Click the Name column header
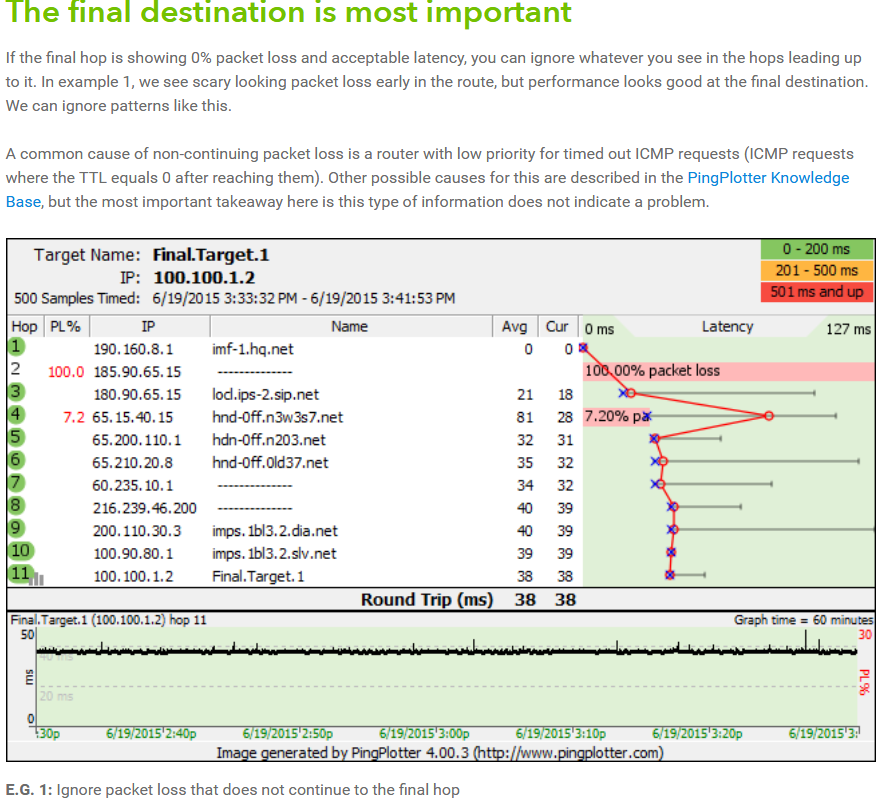 point(350,326)
